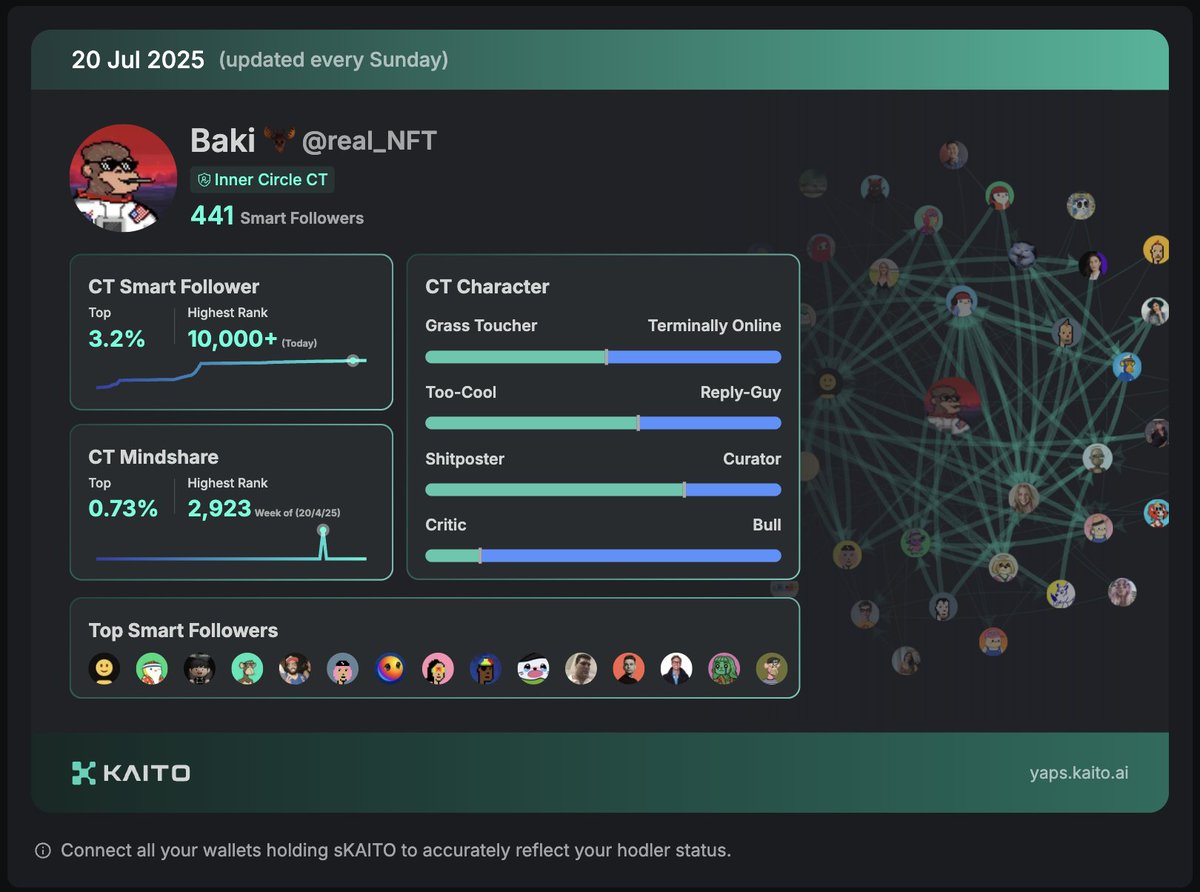
Task: Click the 20 Jul 2025 date header
Action: [140, 60]
